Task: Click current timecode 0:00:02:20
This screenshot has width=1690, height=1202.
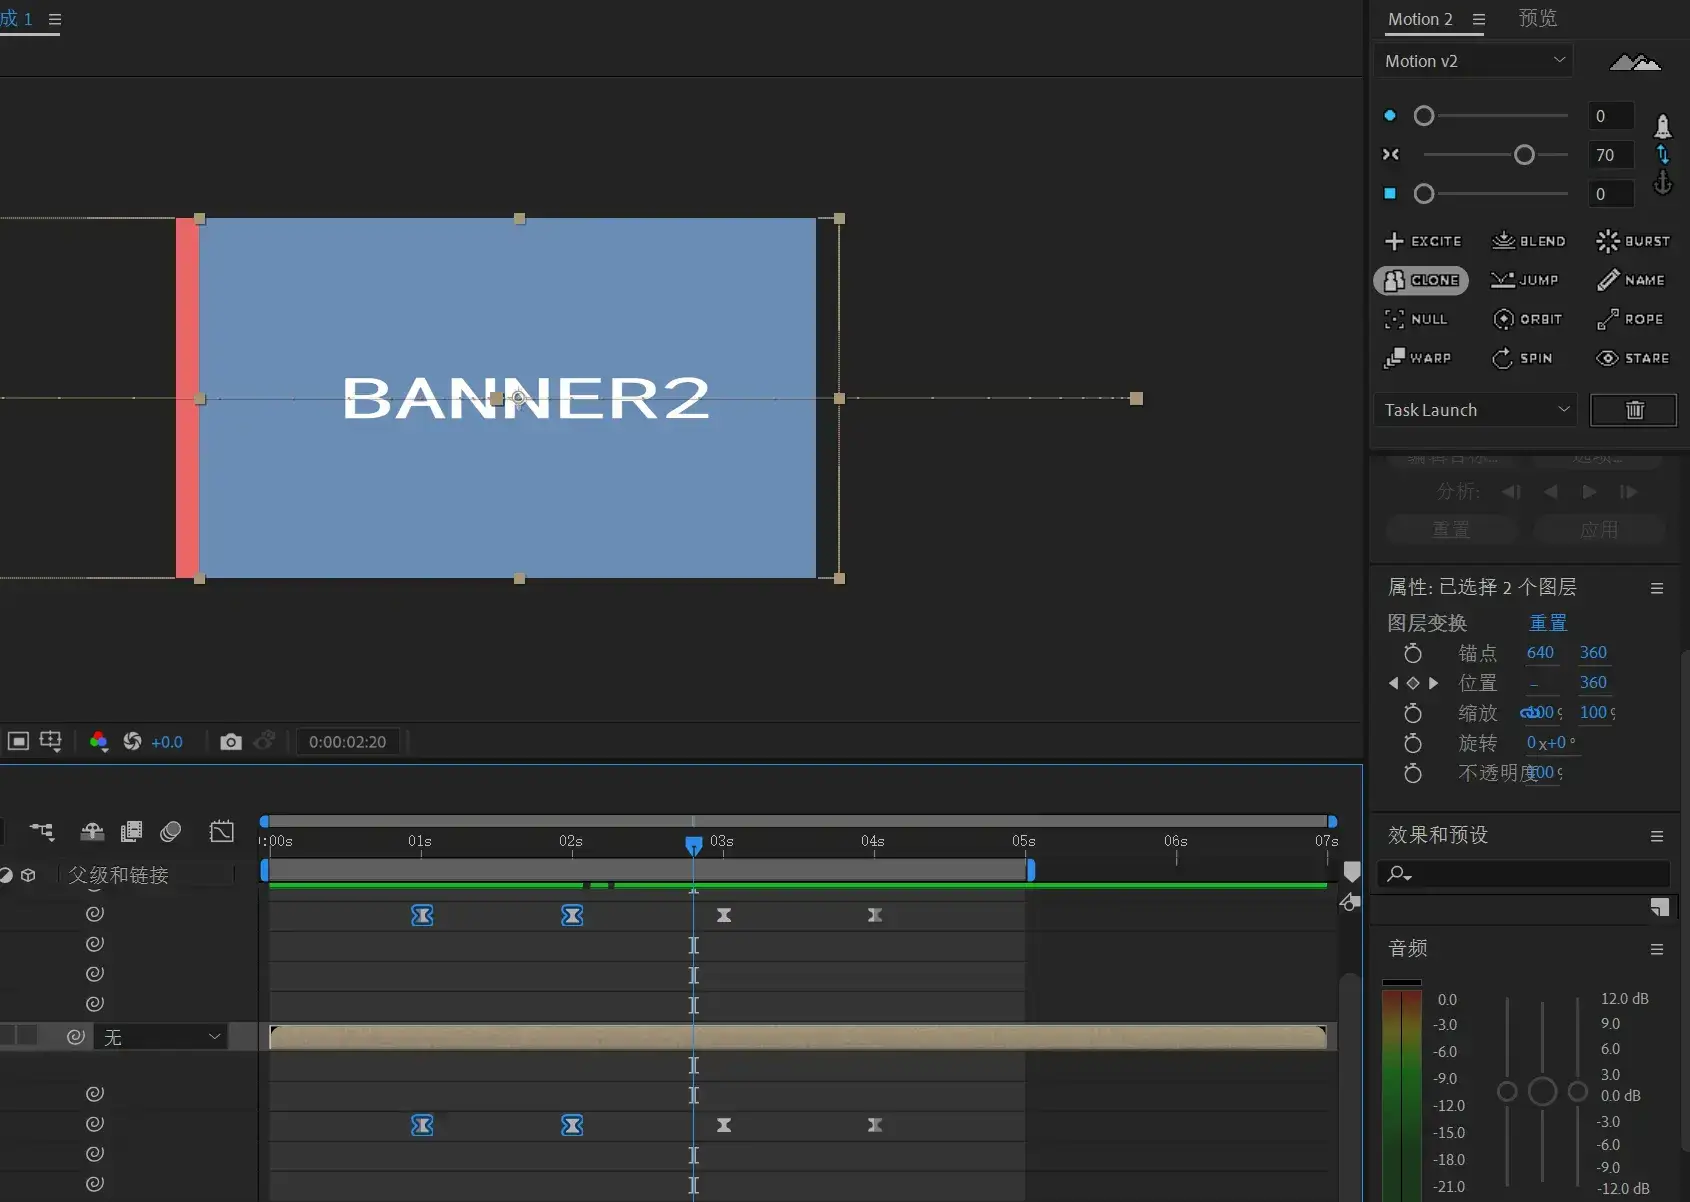Action: click(347, 742)
